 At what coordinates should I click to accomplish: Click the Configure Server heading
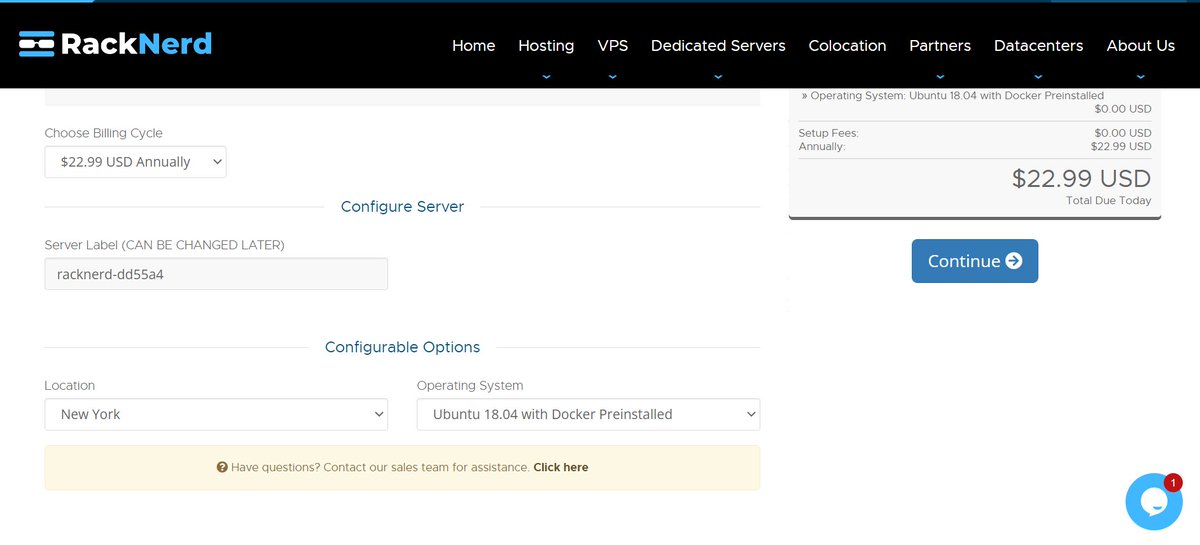click(x=402, y=207)
